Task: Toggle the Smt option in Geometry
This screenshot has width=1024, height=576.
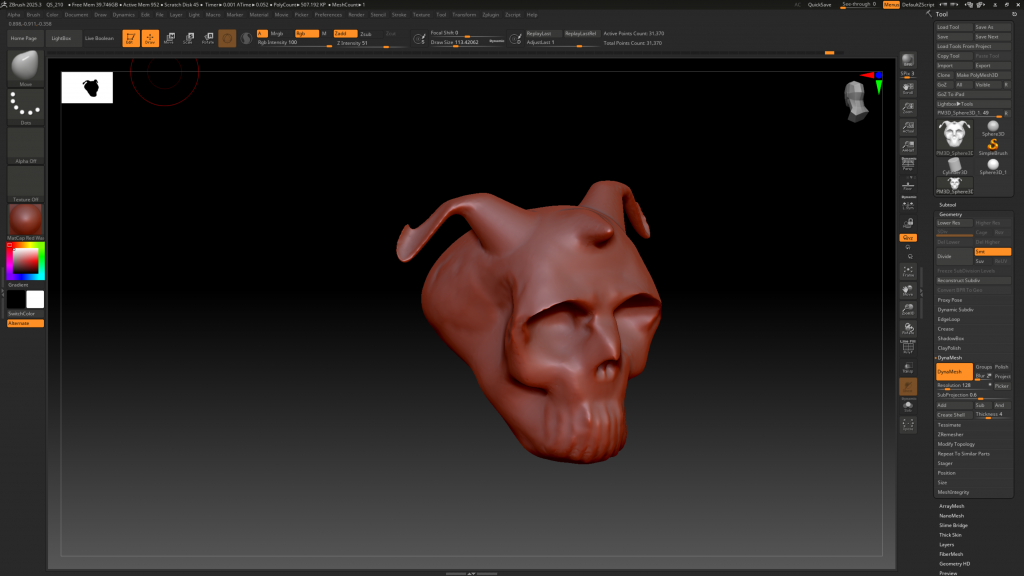Action: [x=994, y=251]
